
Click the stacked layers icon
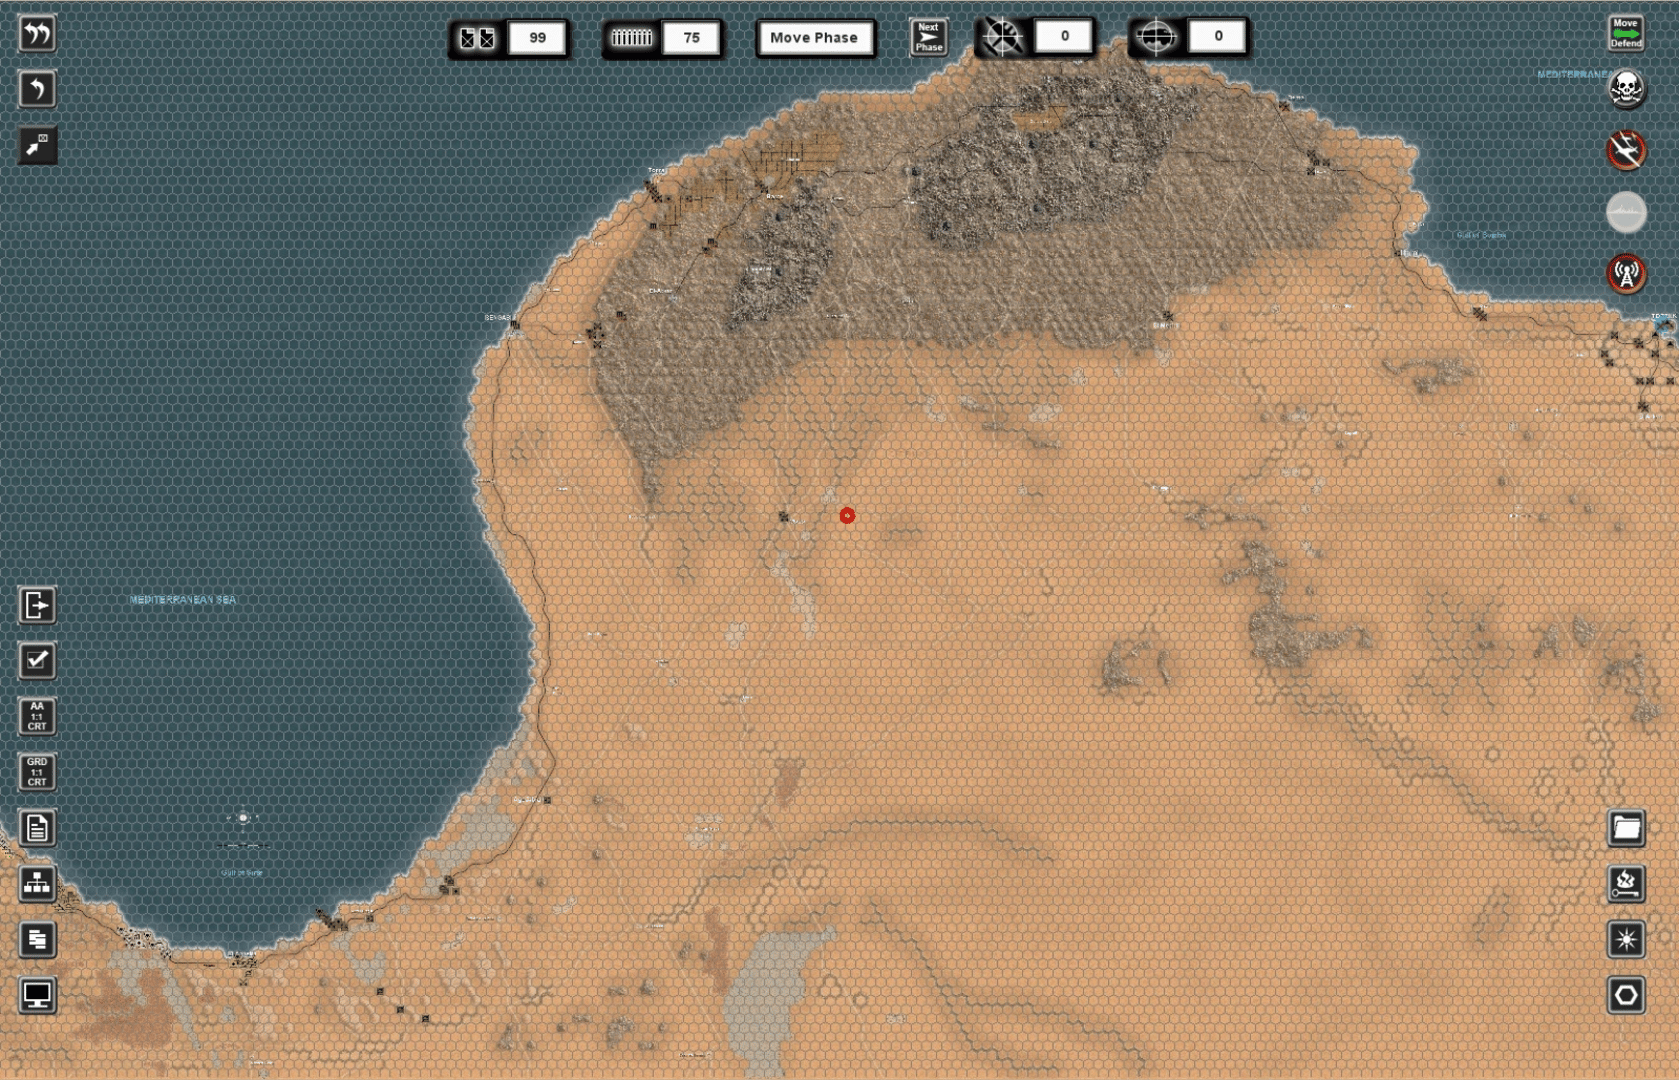[x=37, y=939]
